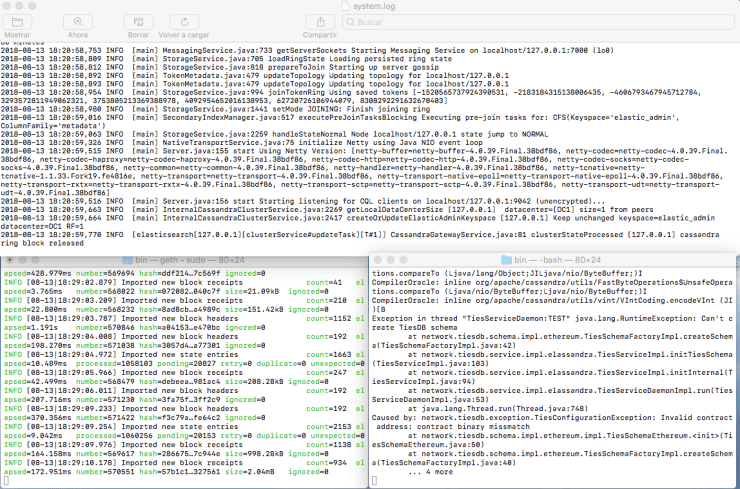Minimize the Console system.log window

click(x=22, y=5)
